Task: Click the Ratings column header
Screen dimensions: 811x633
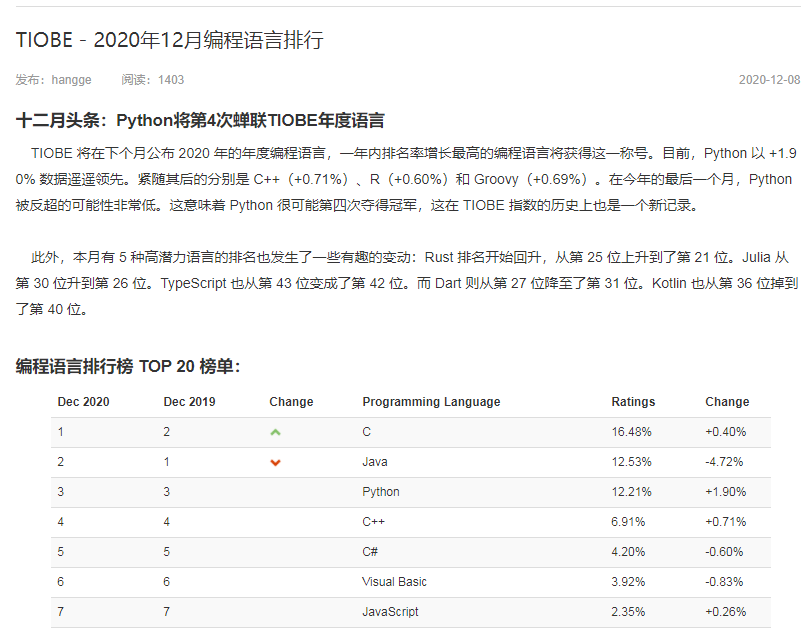Action: (633, 402)
